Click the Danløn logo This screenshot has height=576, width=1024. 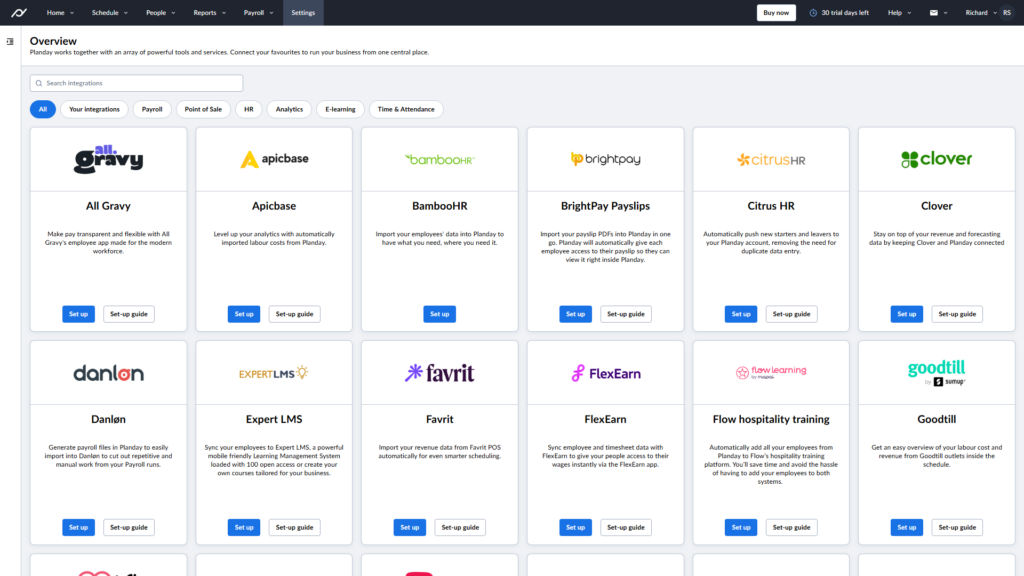[x=108, y=373]
